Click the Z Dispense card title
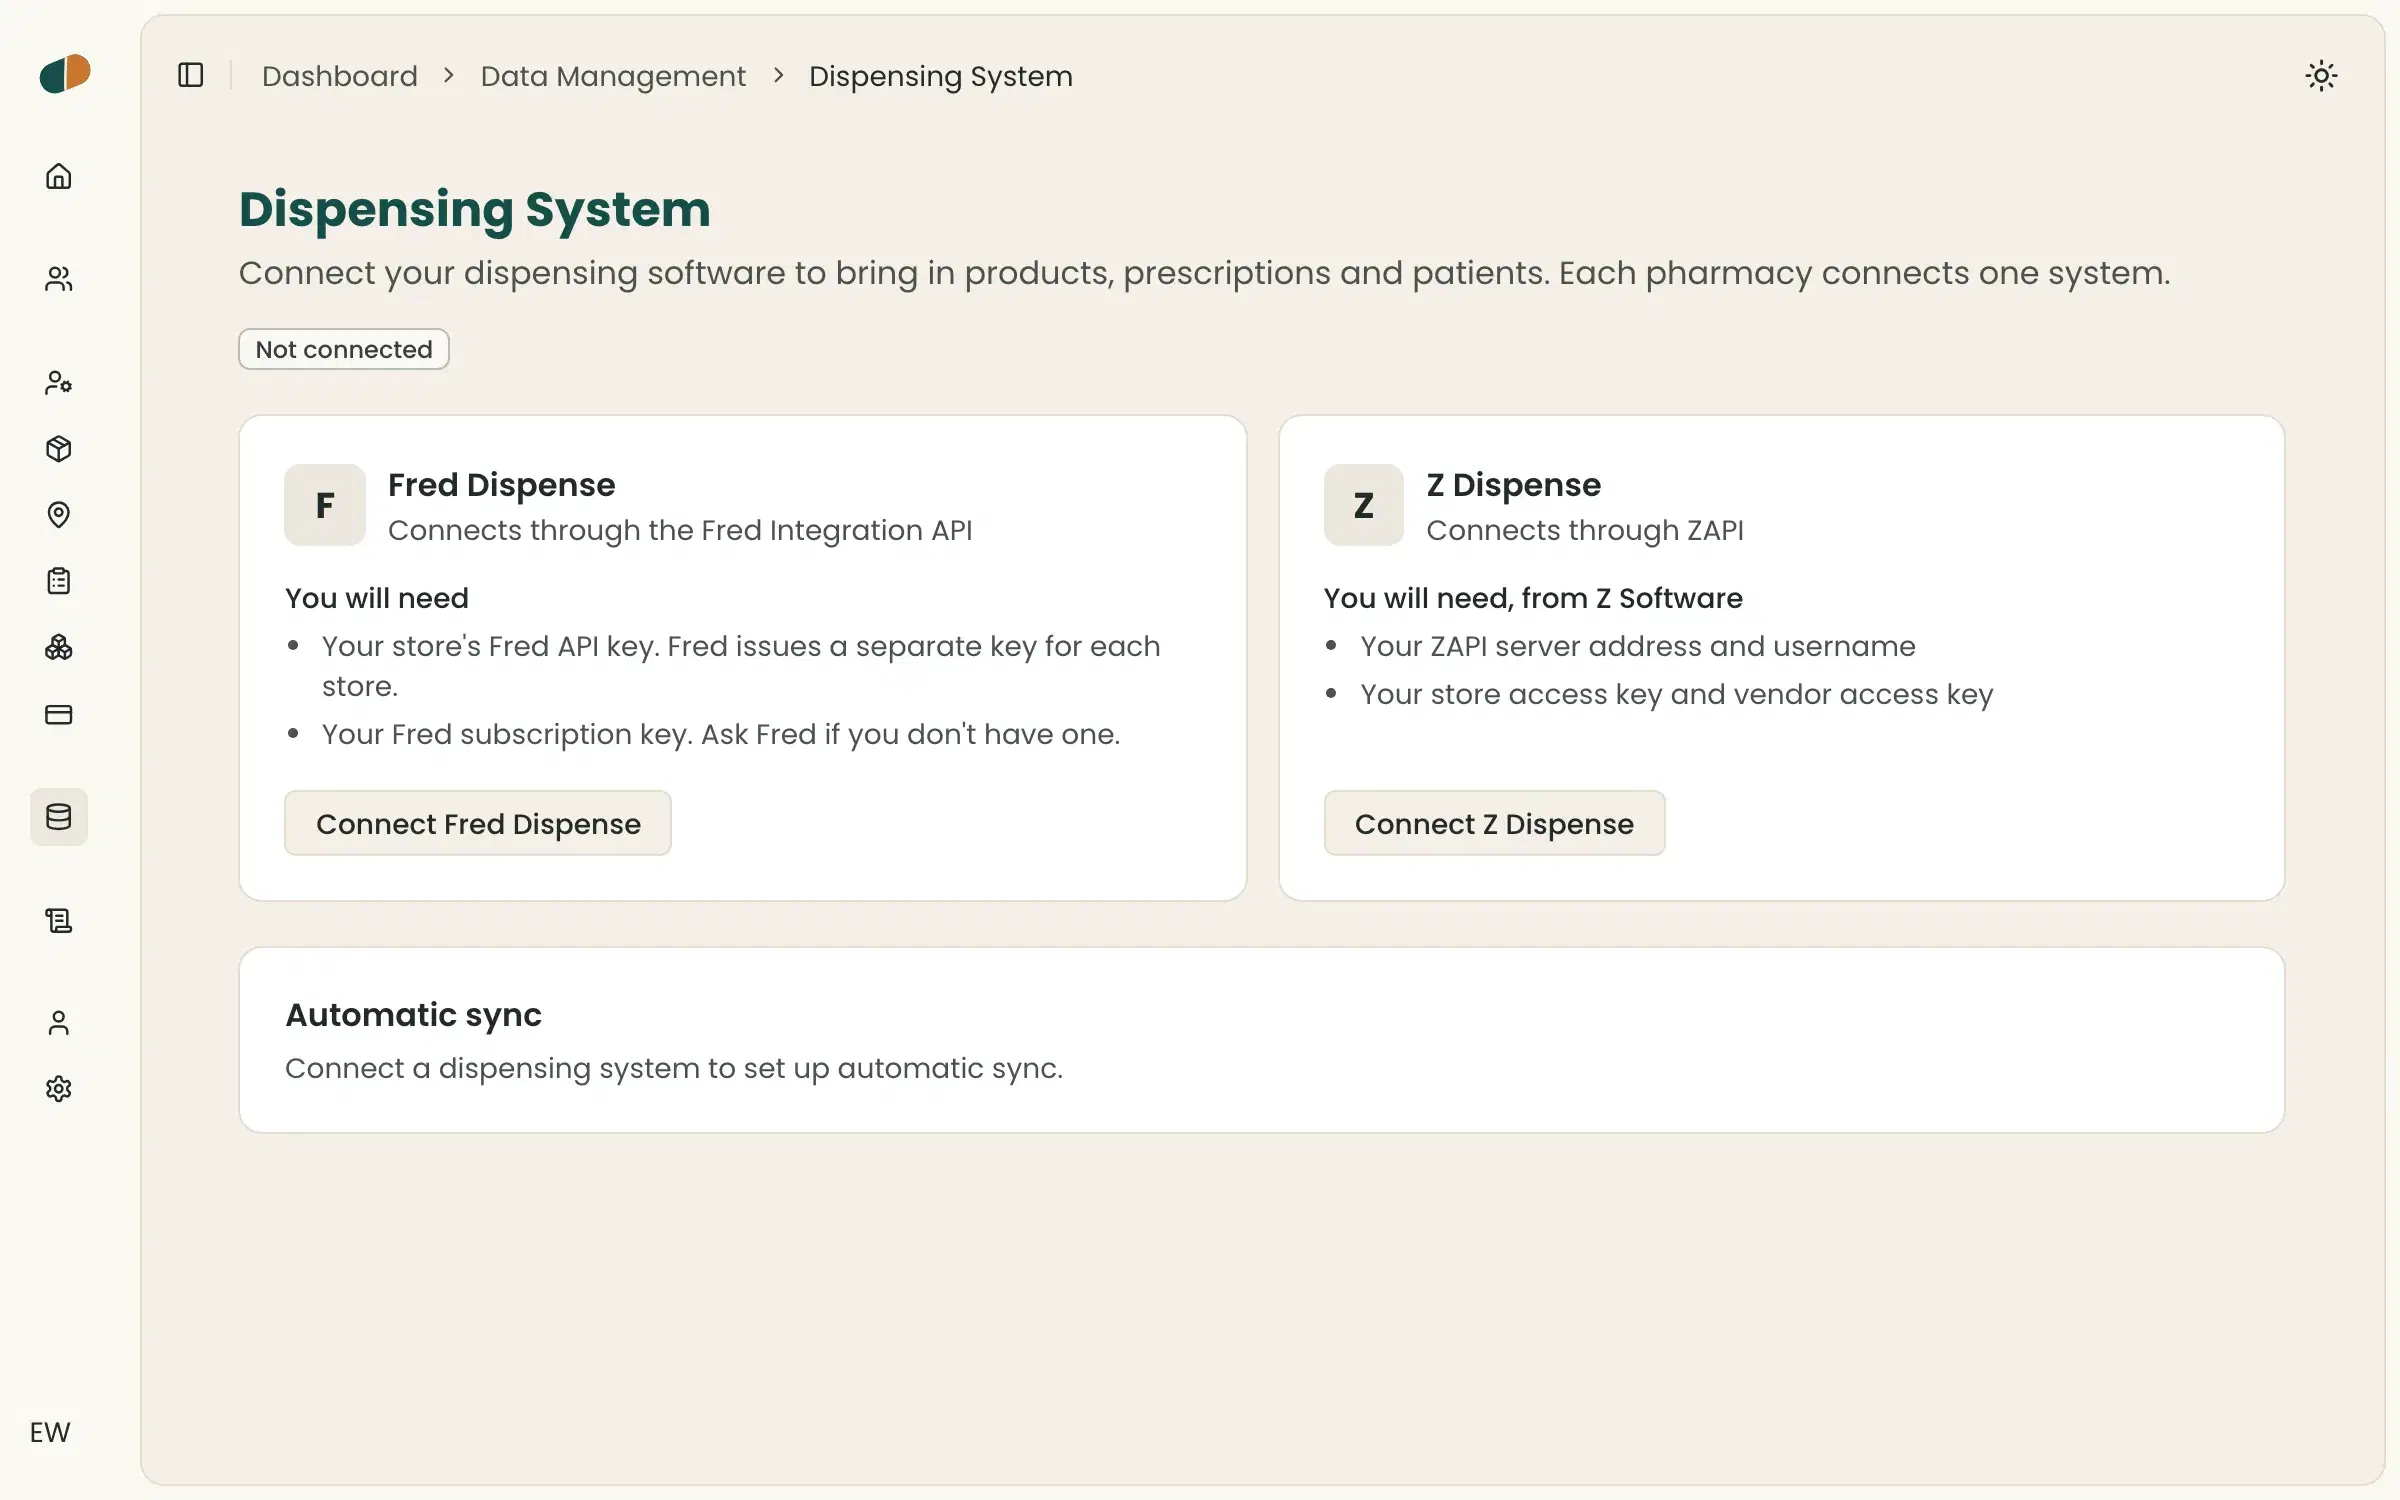 [1513, 485]
